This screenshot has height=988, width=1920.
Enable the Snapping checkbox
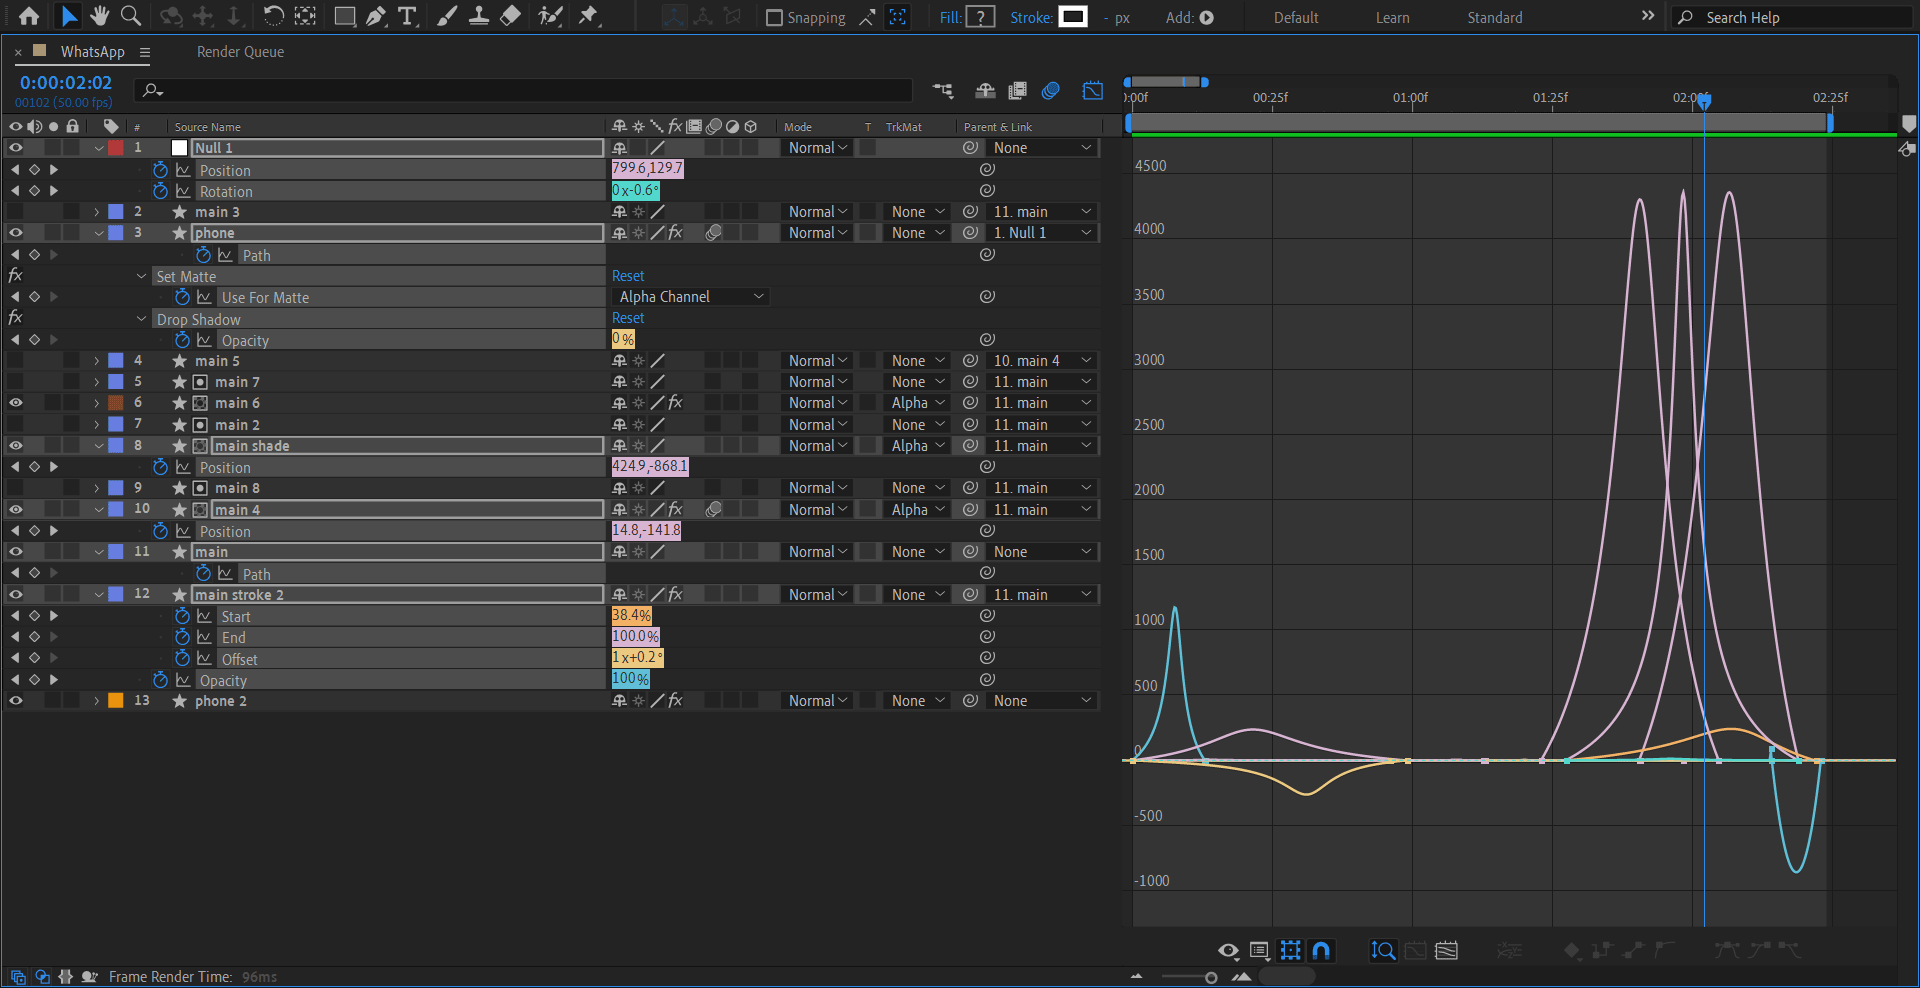click(774, 18)
